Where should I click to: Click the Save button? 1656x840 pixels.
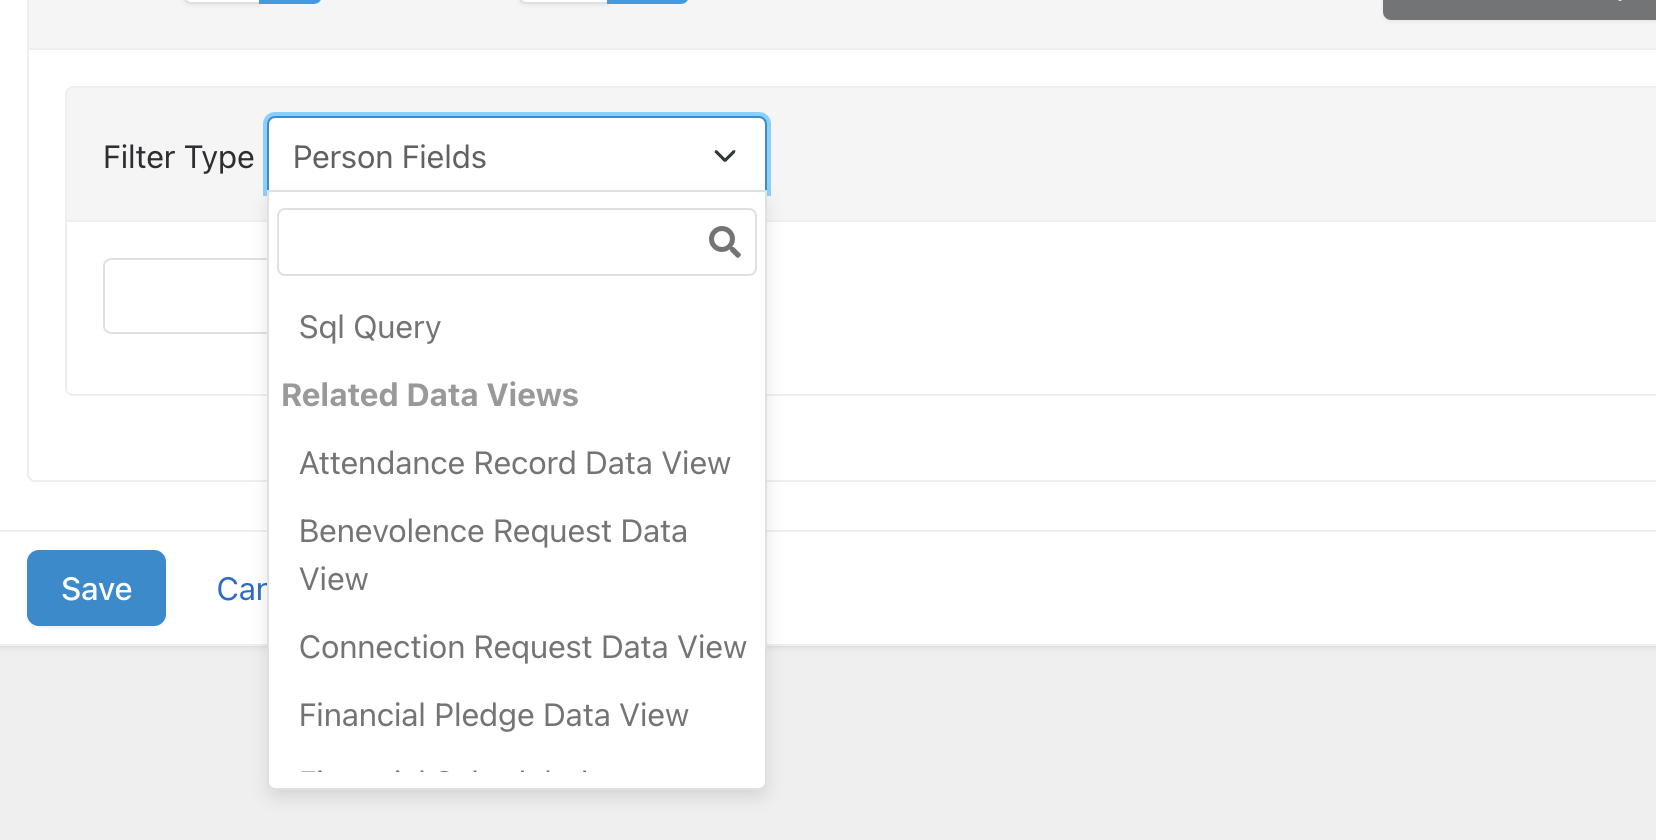(x=96, y=588)
